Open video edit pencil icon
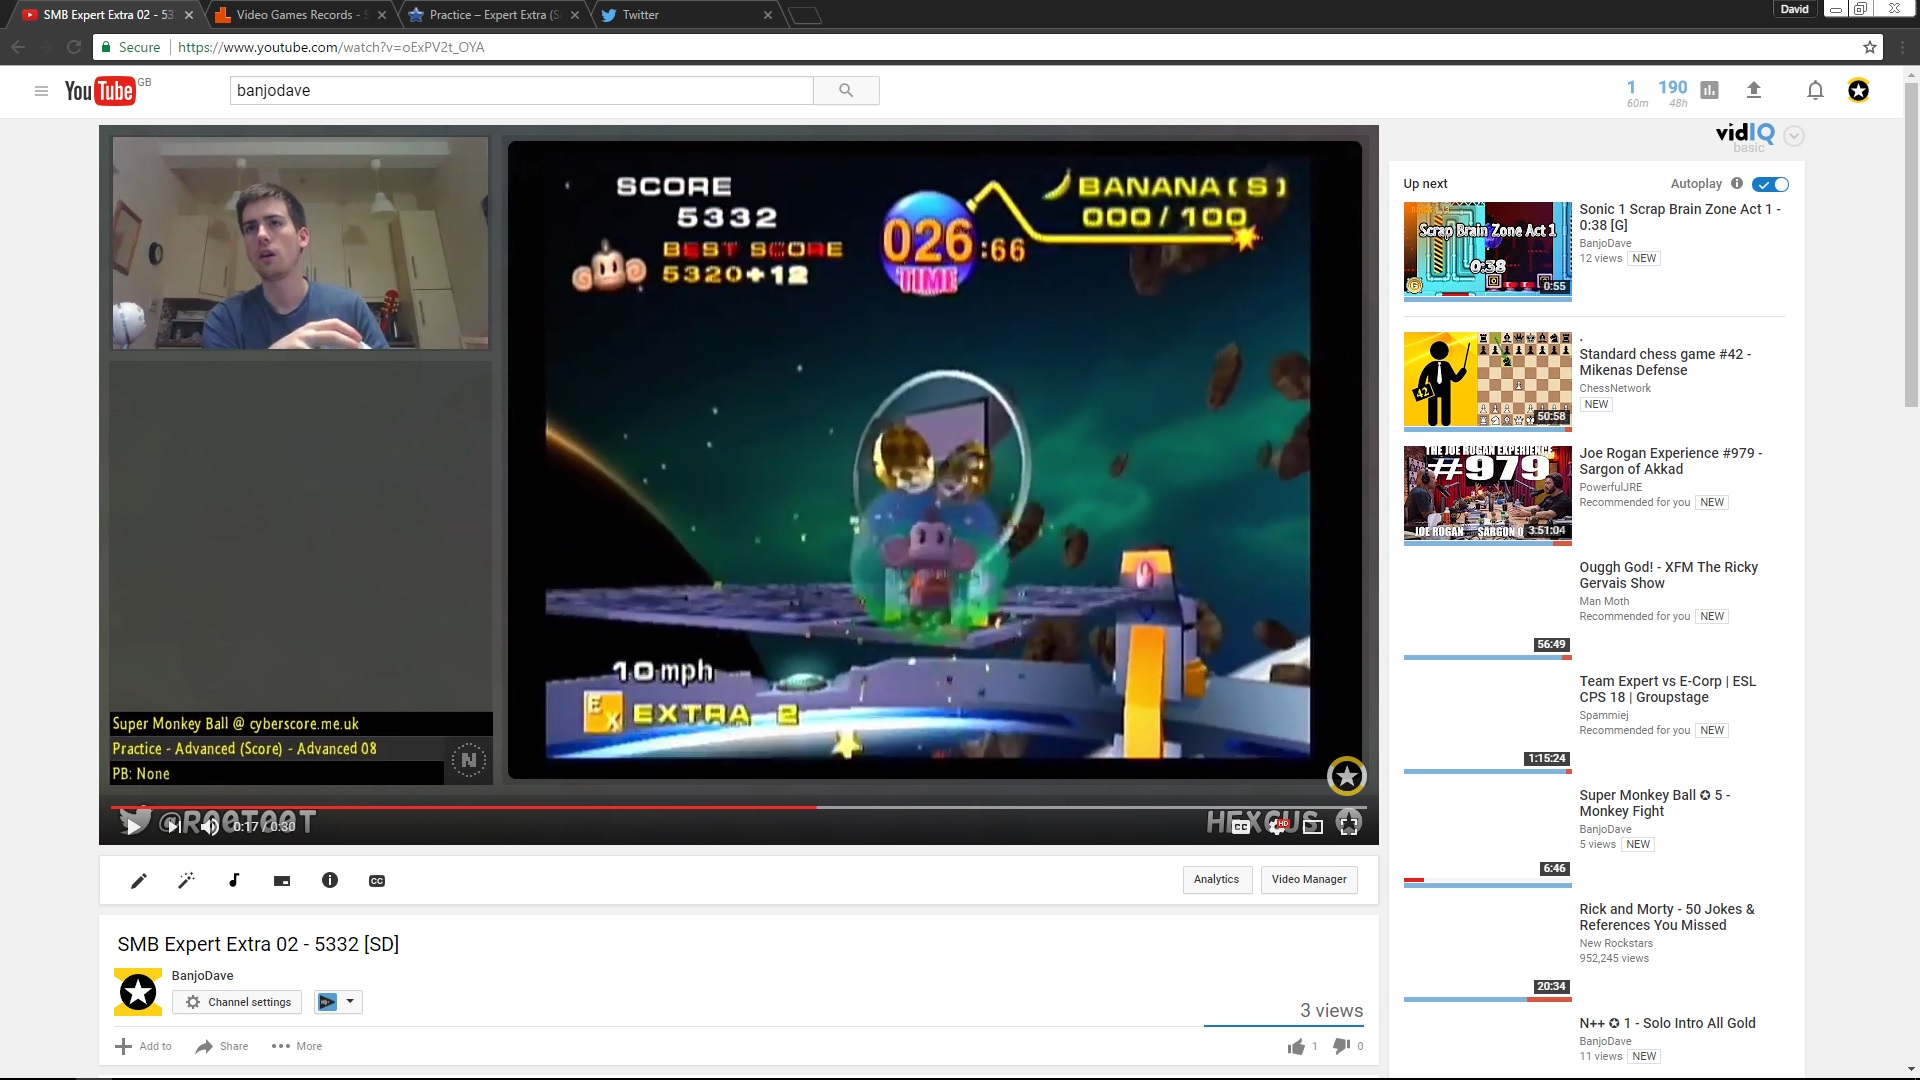The width and height of the screenshot is (1920, 1080). (139, 880)
